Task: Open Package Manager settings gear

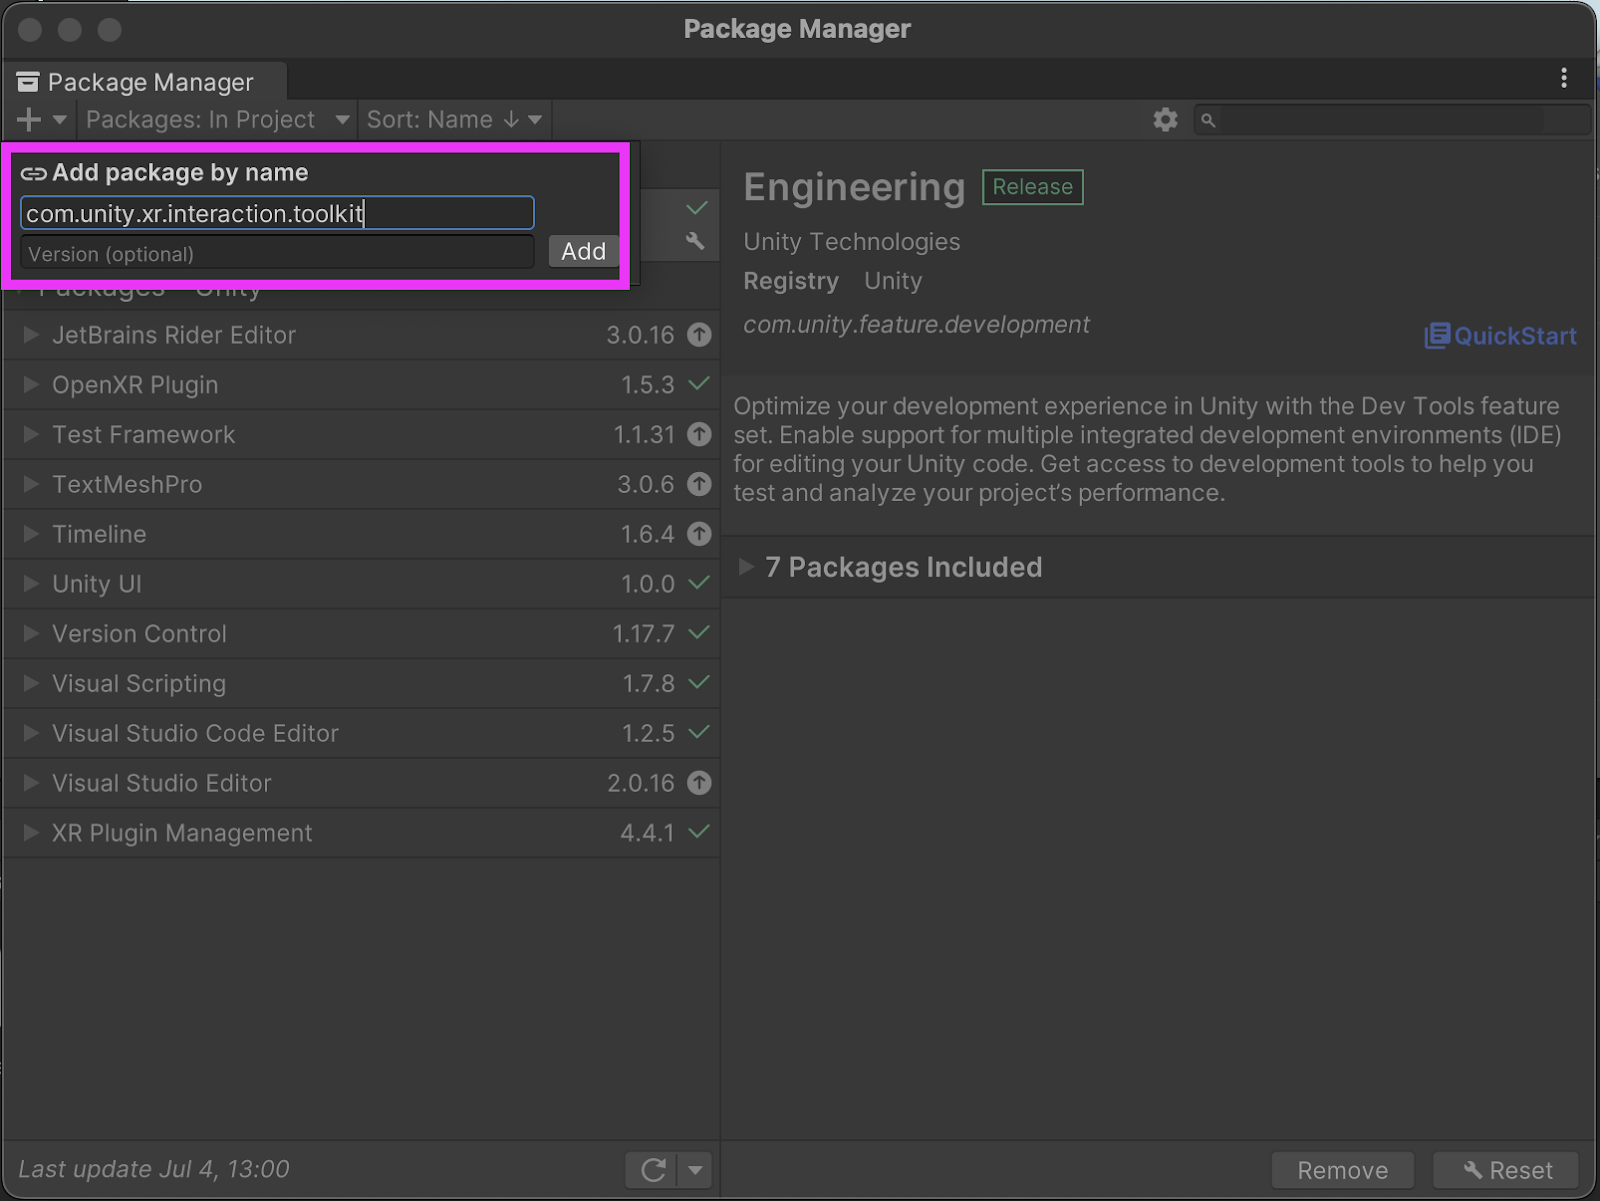Action: (x=1165, y=120)
